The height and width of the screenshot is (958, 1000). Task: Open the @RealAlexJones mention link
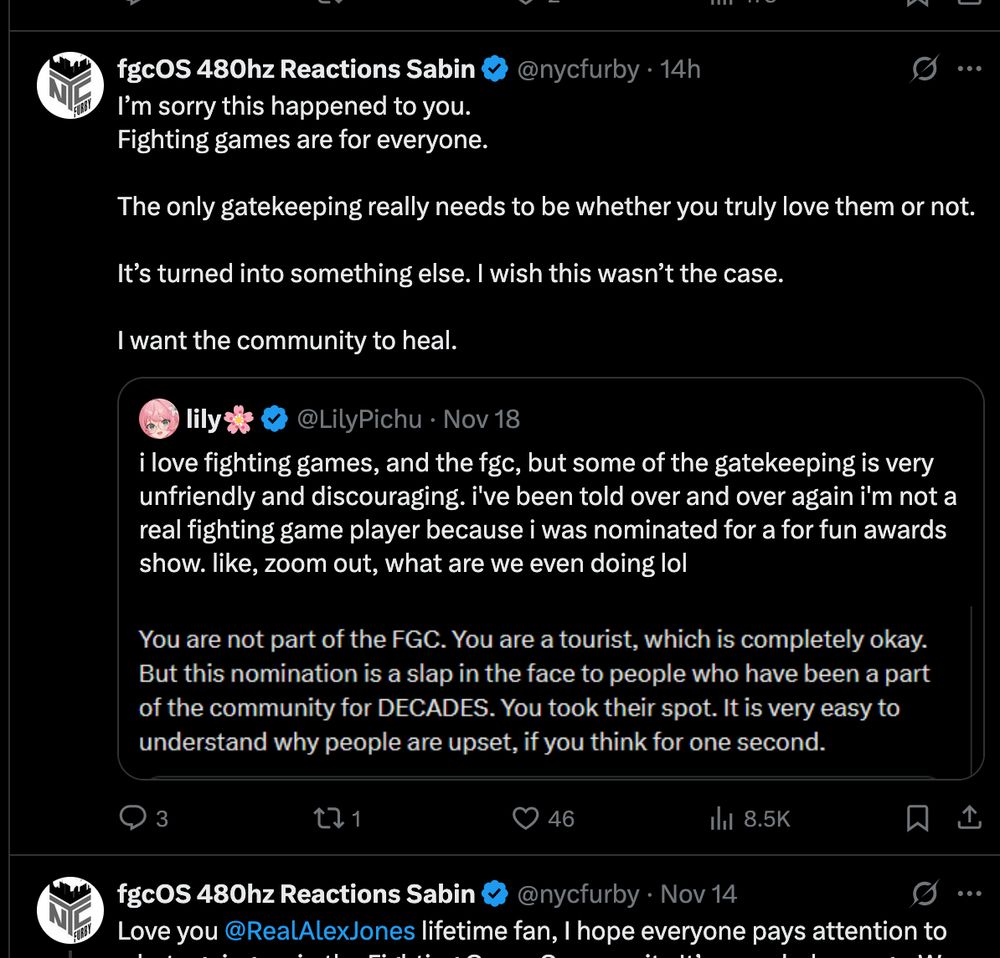click(x=320, y=931)
